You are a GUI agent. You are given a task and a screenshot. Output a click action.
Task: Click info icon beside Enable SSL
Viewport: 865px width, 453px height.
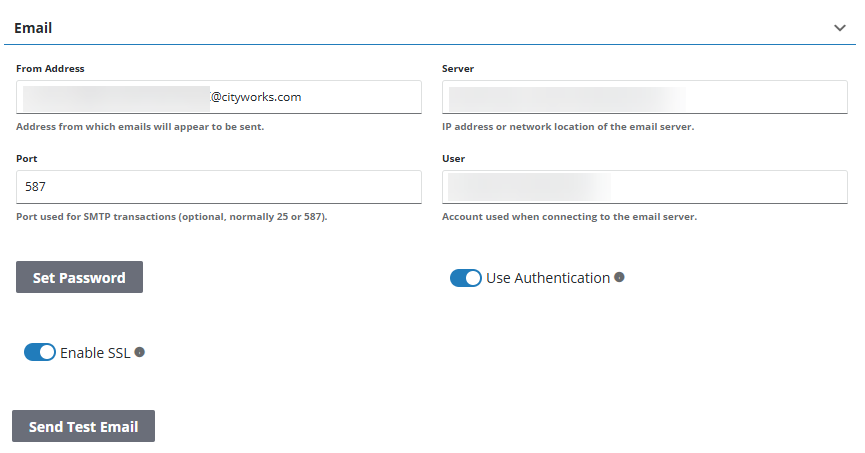[140, 352]
